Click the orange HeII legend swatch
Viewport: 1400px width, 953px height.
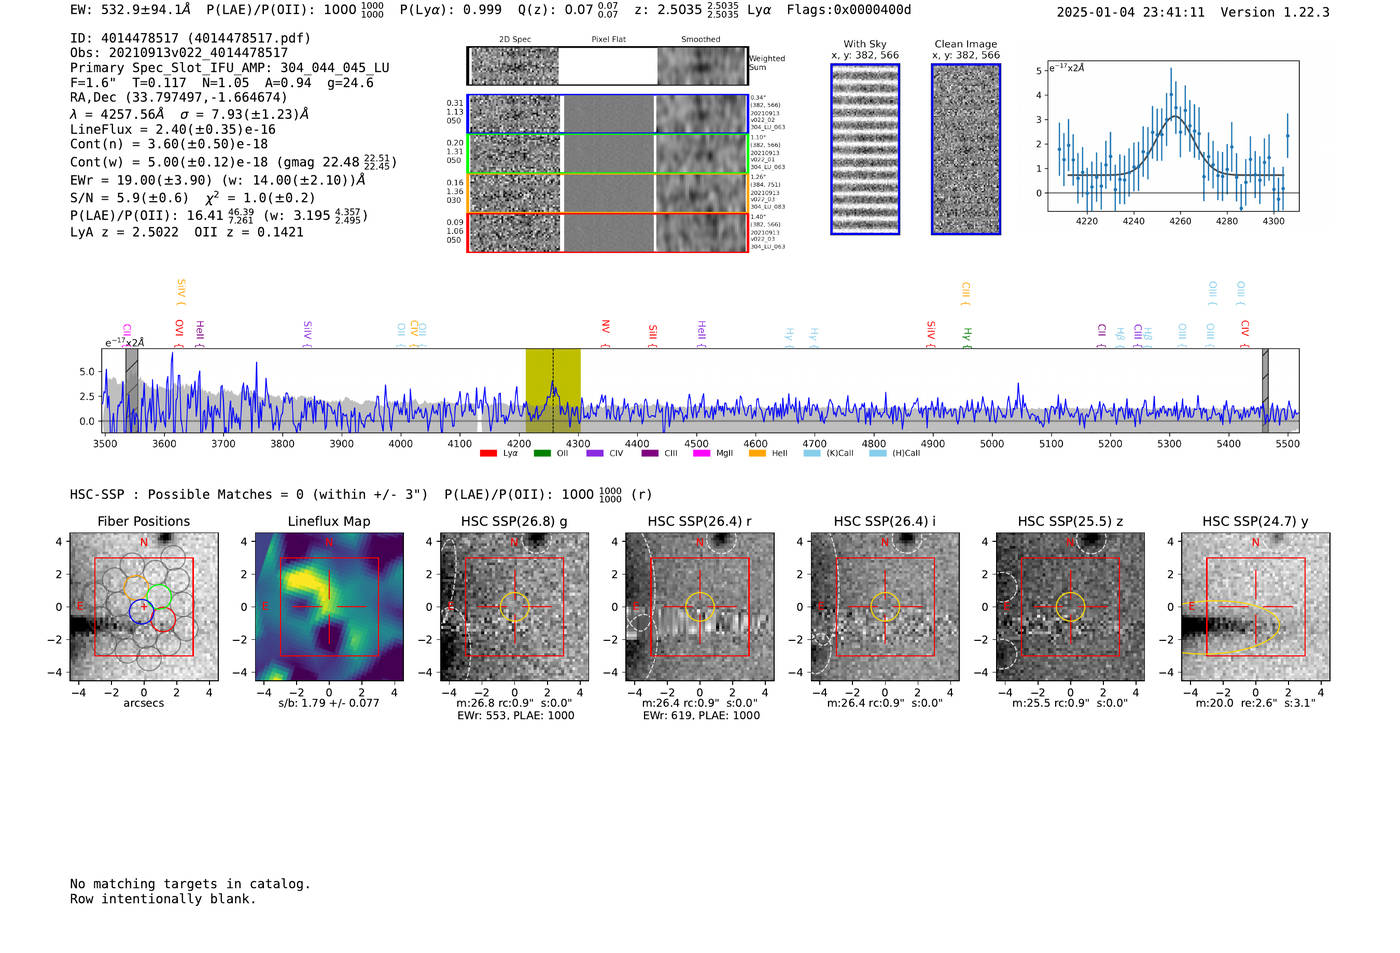point(757,453)
